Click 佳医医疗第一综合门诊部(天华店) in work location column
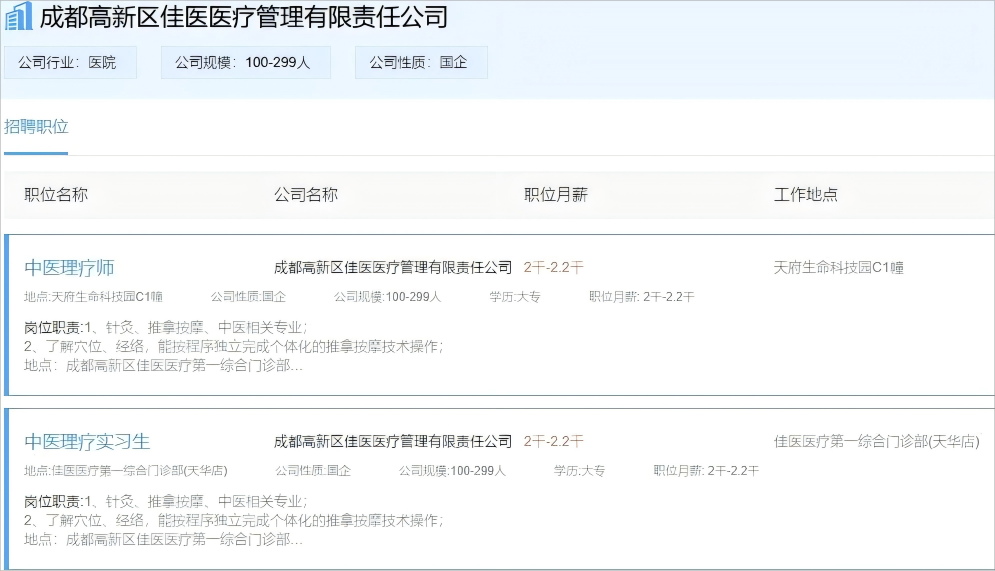This screenshot has width=995, height=571. pyautogui.click(x=877, y=441)
